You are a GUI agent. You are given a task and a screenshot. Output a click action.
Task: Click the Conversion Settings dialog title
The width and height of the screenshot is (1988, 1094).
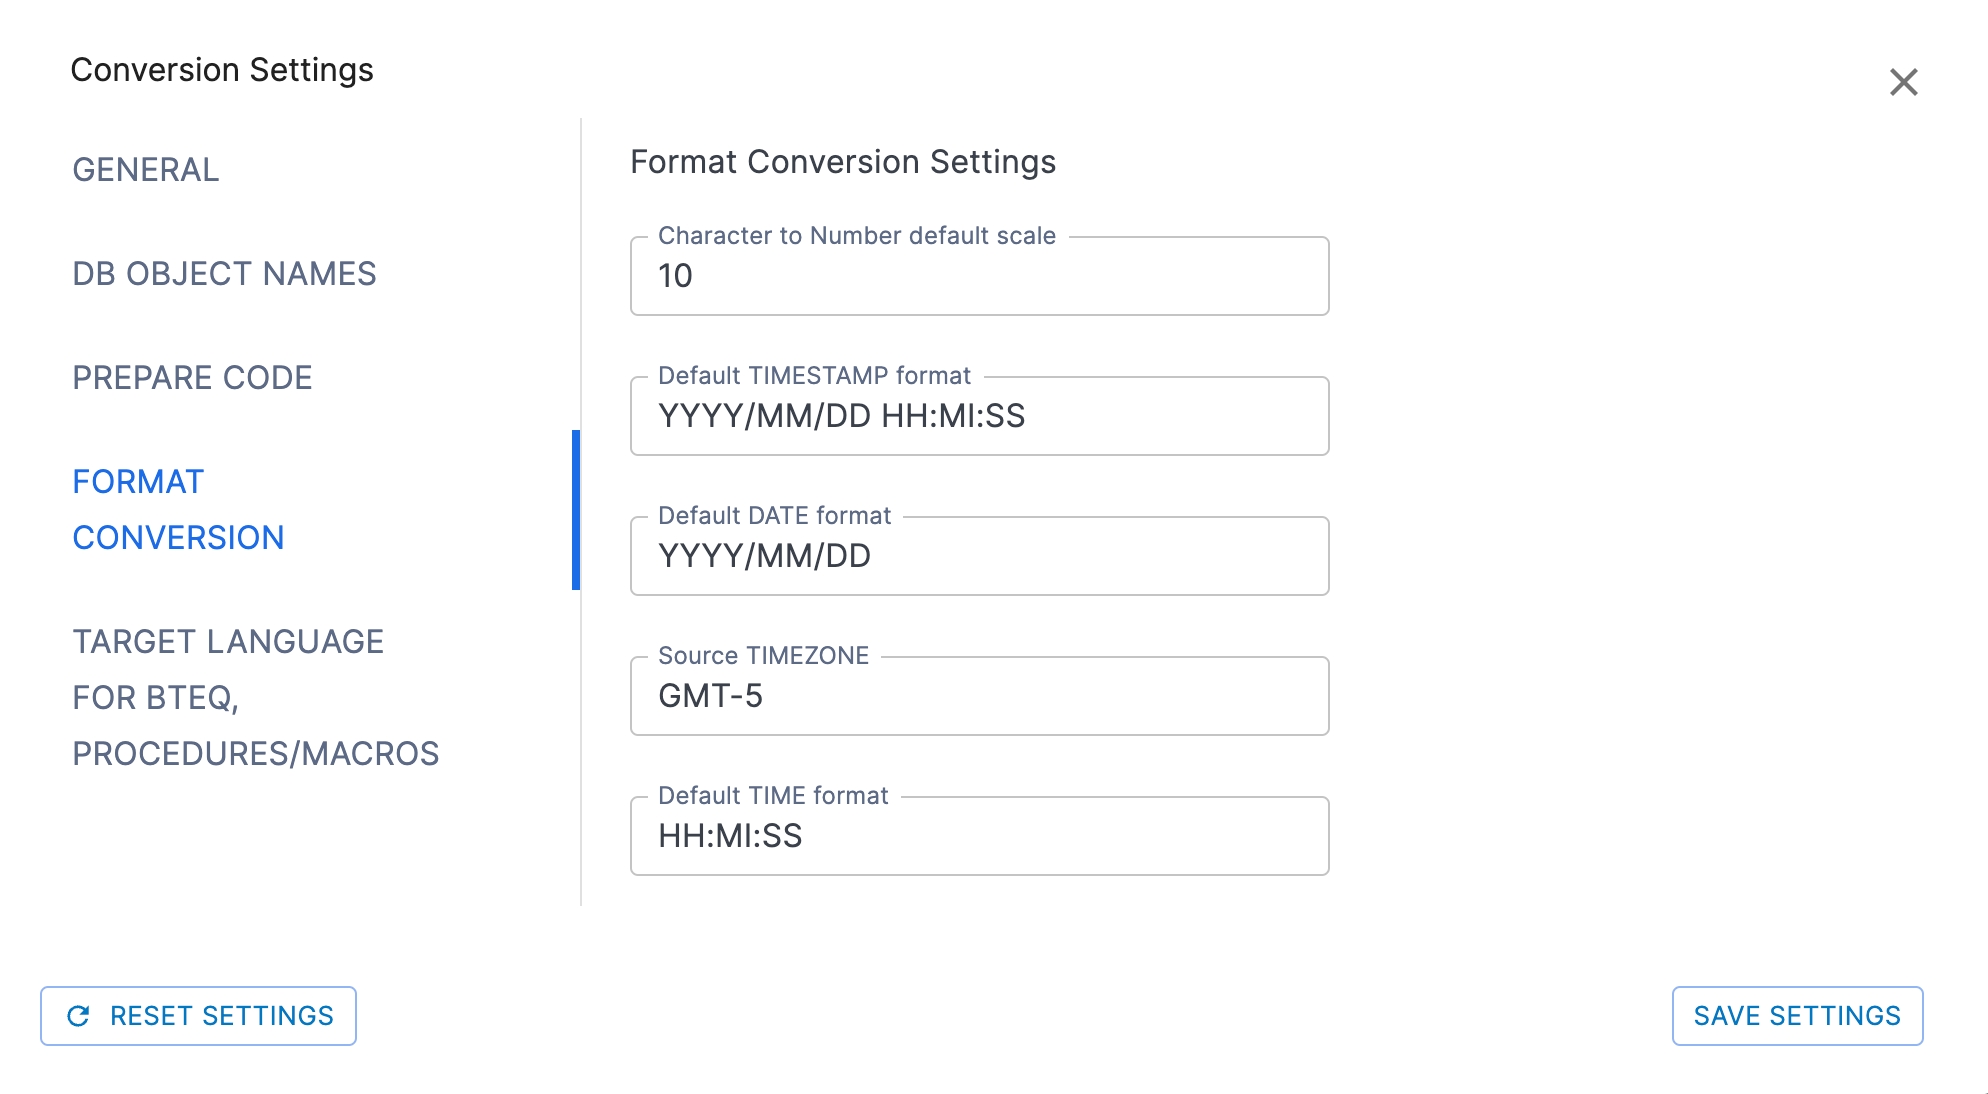click(222, 70)
